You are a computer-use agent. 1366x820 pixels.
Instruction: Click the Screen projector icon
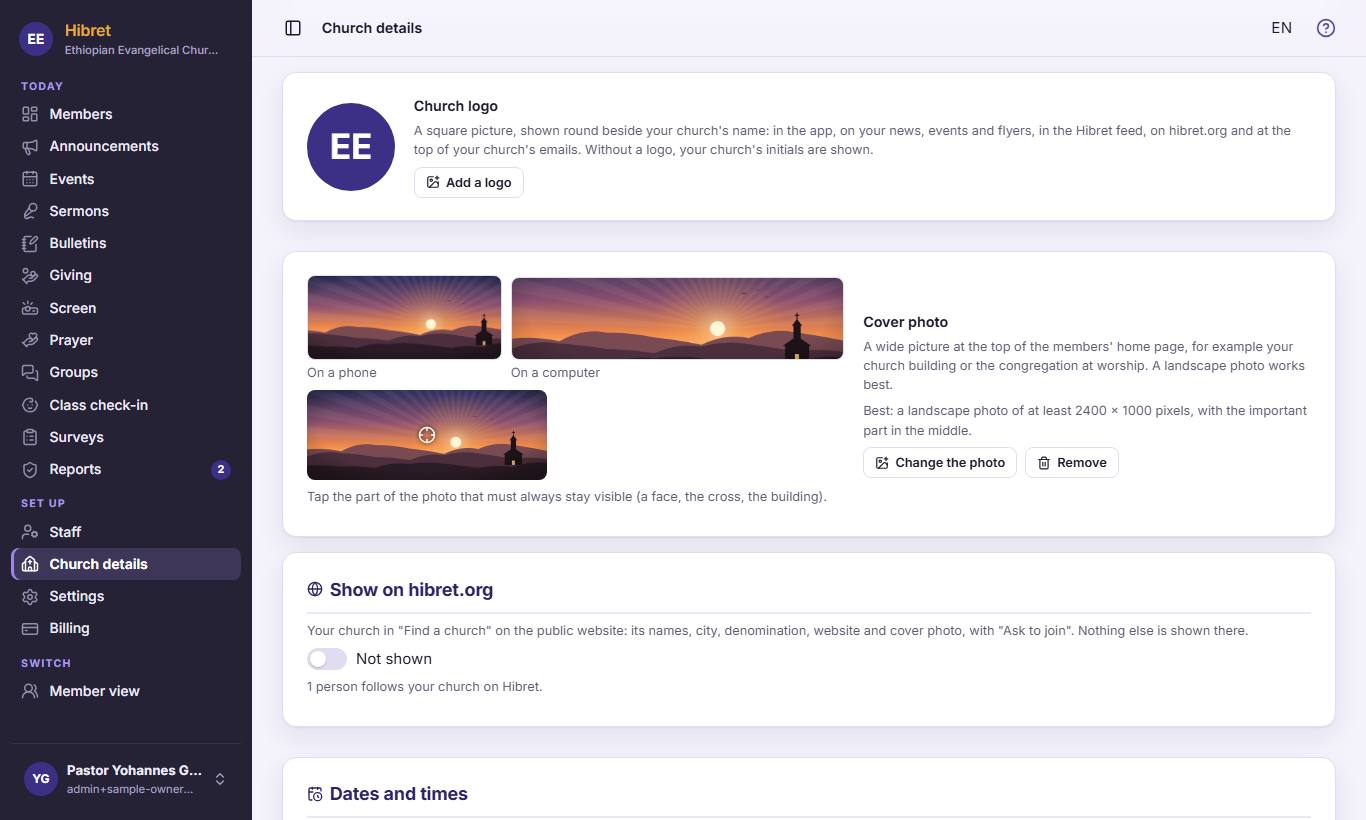30,308
